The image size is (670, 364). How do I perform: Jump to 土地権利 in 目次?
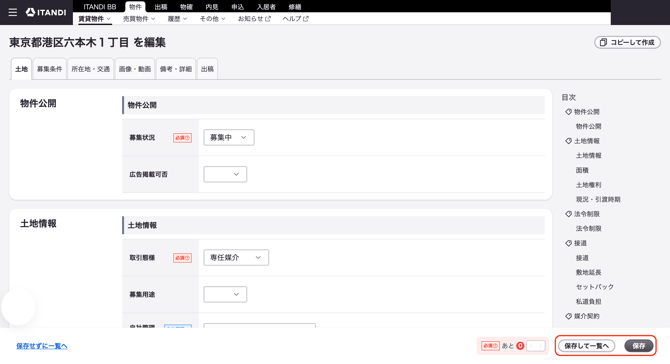[x=588, y=185]
